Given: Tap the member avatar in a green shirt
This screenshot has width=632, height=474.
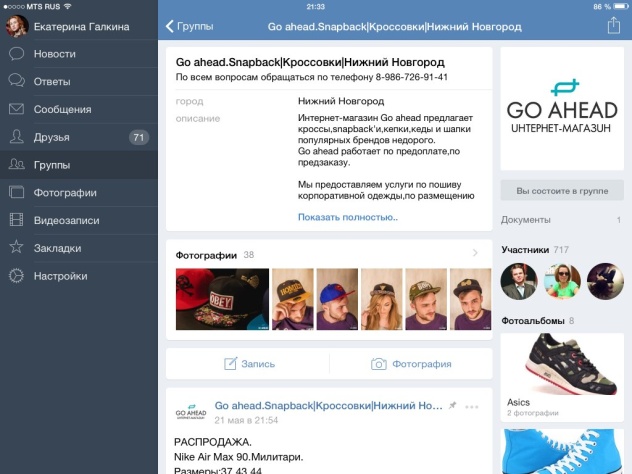Looking at the screenshot, I should (562, 281).
